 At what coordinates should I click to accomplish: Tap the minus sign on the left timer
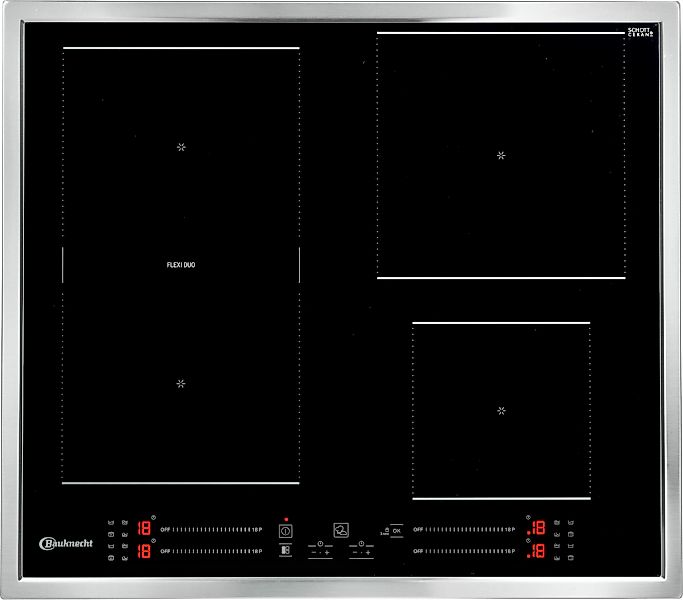[x=313, y=552]
